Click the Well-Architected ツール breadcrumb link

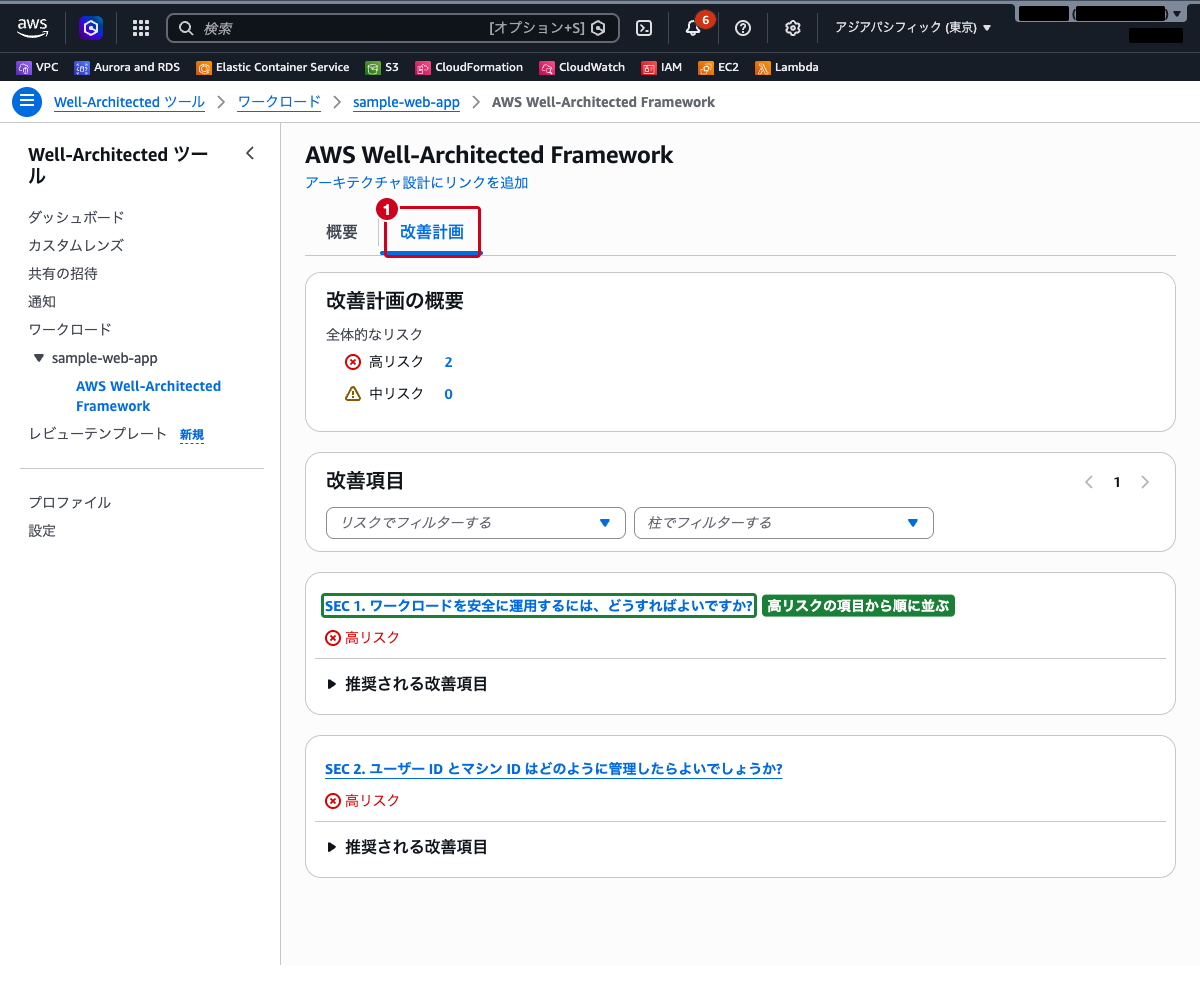coord(129,102)
